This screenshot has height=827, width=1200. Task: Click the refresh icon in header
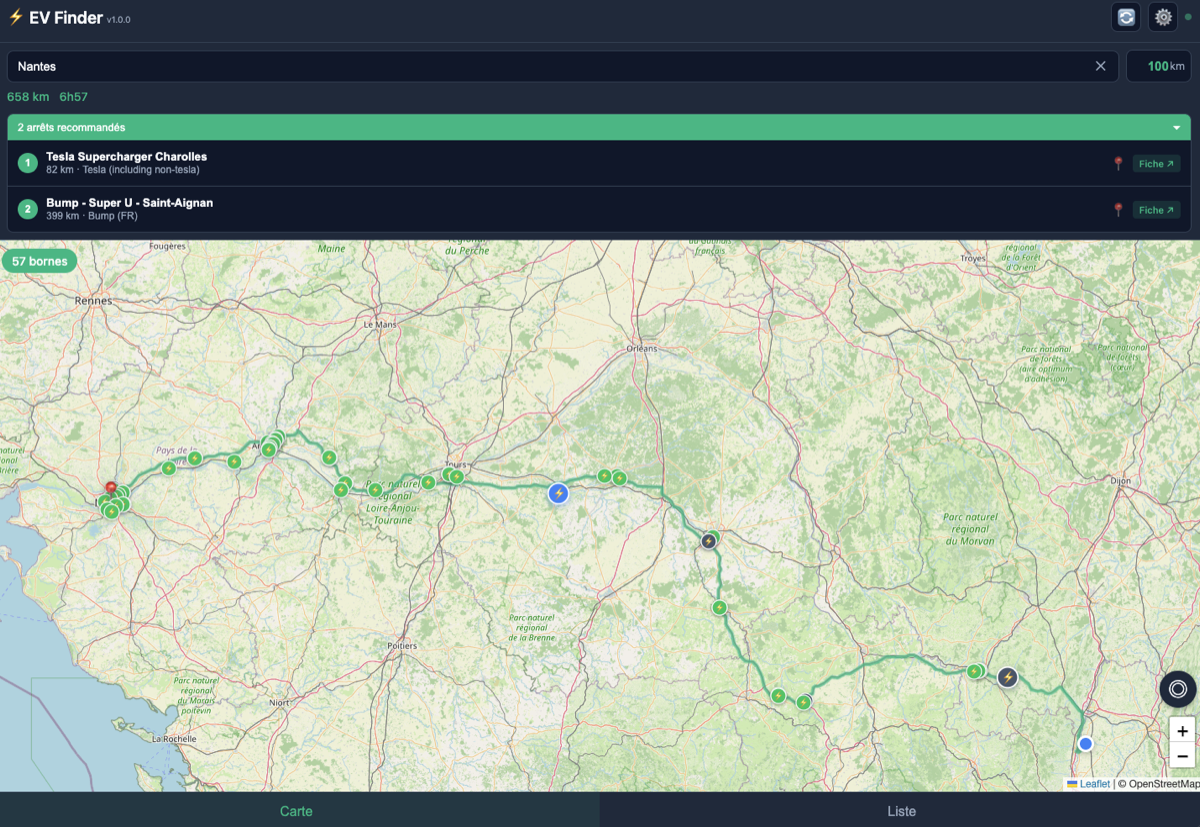coord(1126,17)
